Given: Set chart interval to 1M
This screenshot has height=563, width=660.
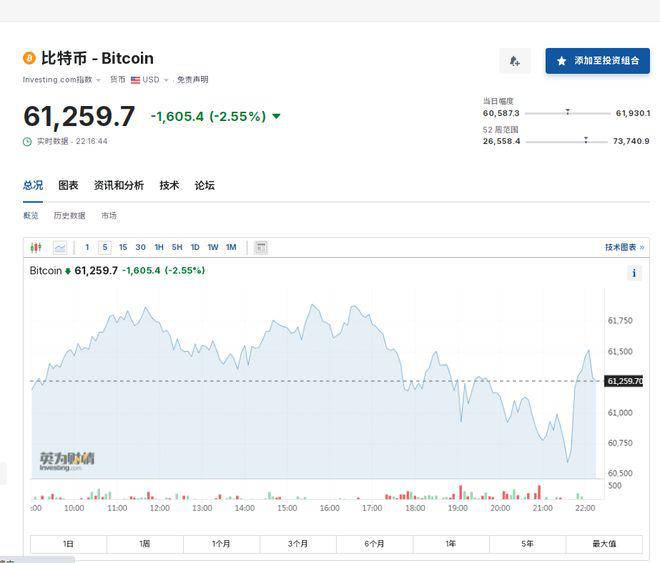Looking at the screenshot, I should click(x=231, y=247).
